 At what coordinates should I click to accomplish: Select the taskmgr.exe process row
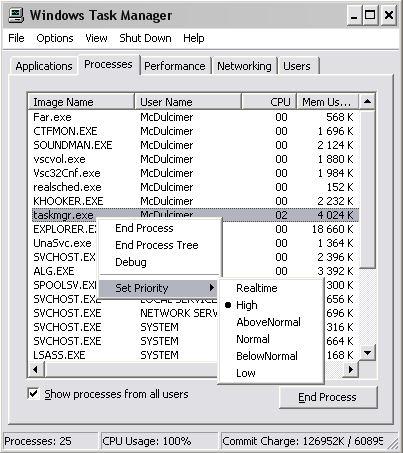click(194, 215)
